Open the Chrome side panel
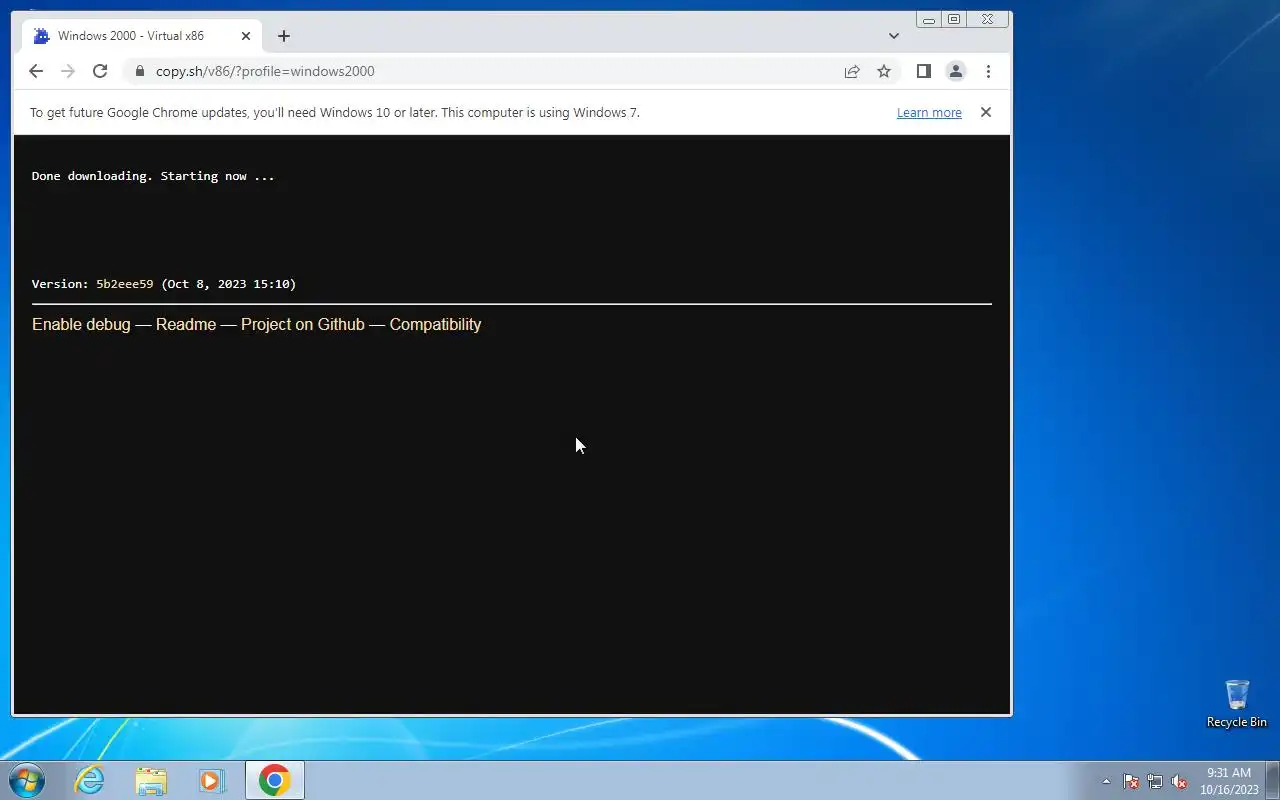 pos(924,71)
